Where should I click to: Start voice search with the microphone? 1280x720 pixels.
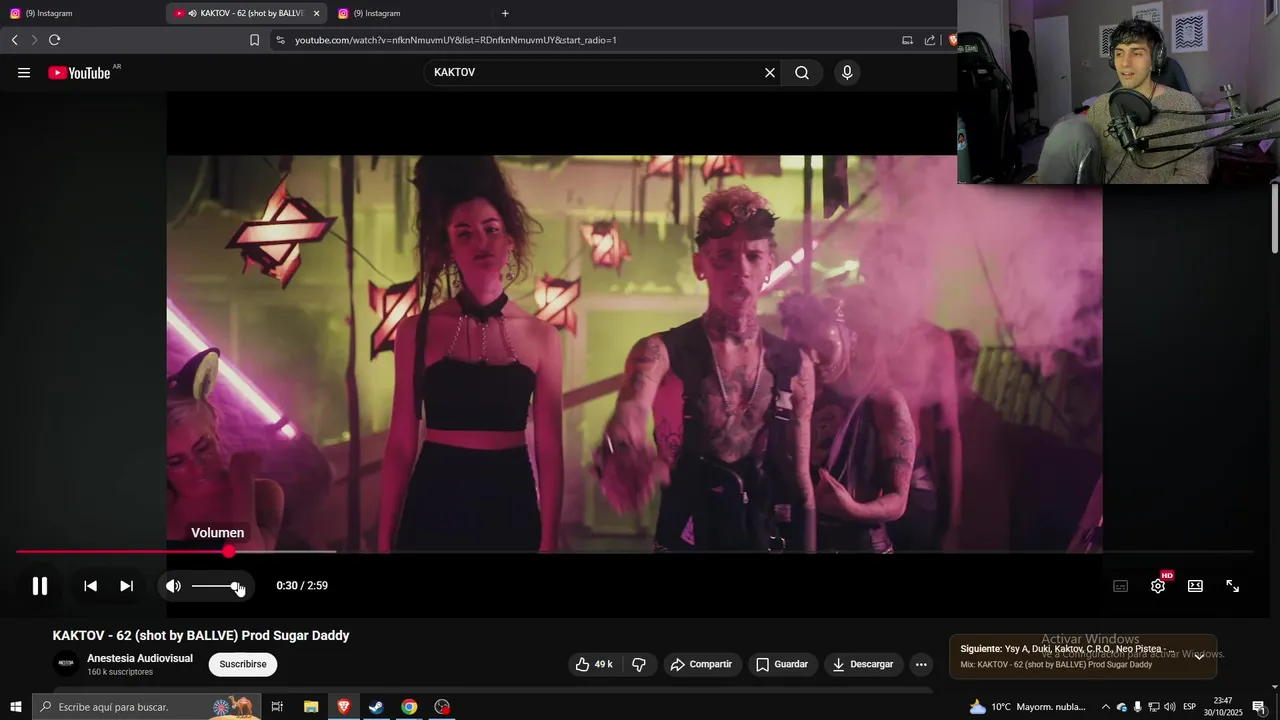point(847,73)
